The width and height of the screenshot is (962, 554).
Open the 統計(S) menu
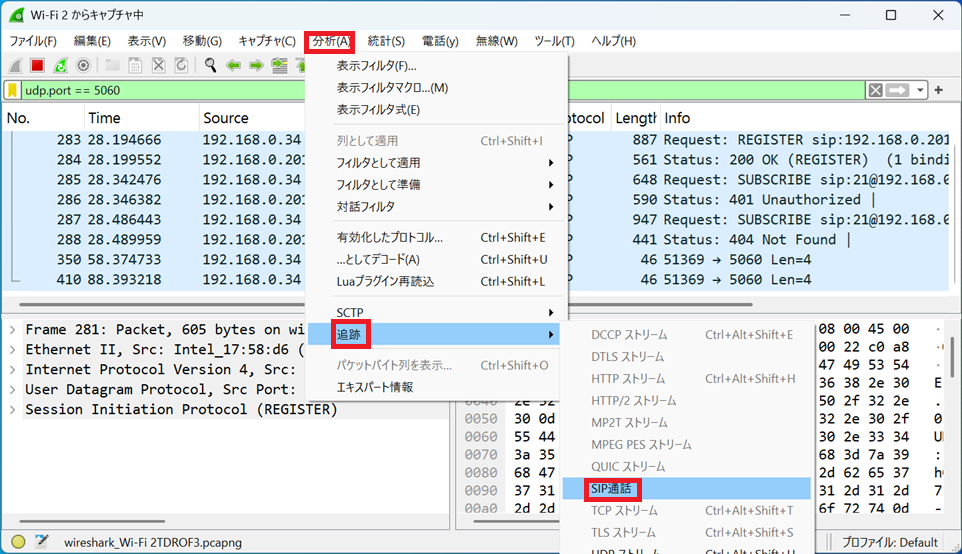pyautogui.click(x=385, y=41)
